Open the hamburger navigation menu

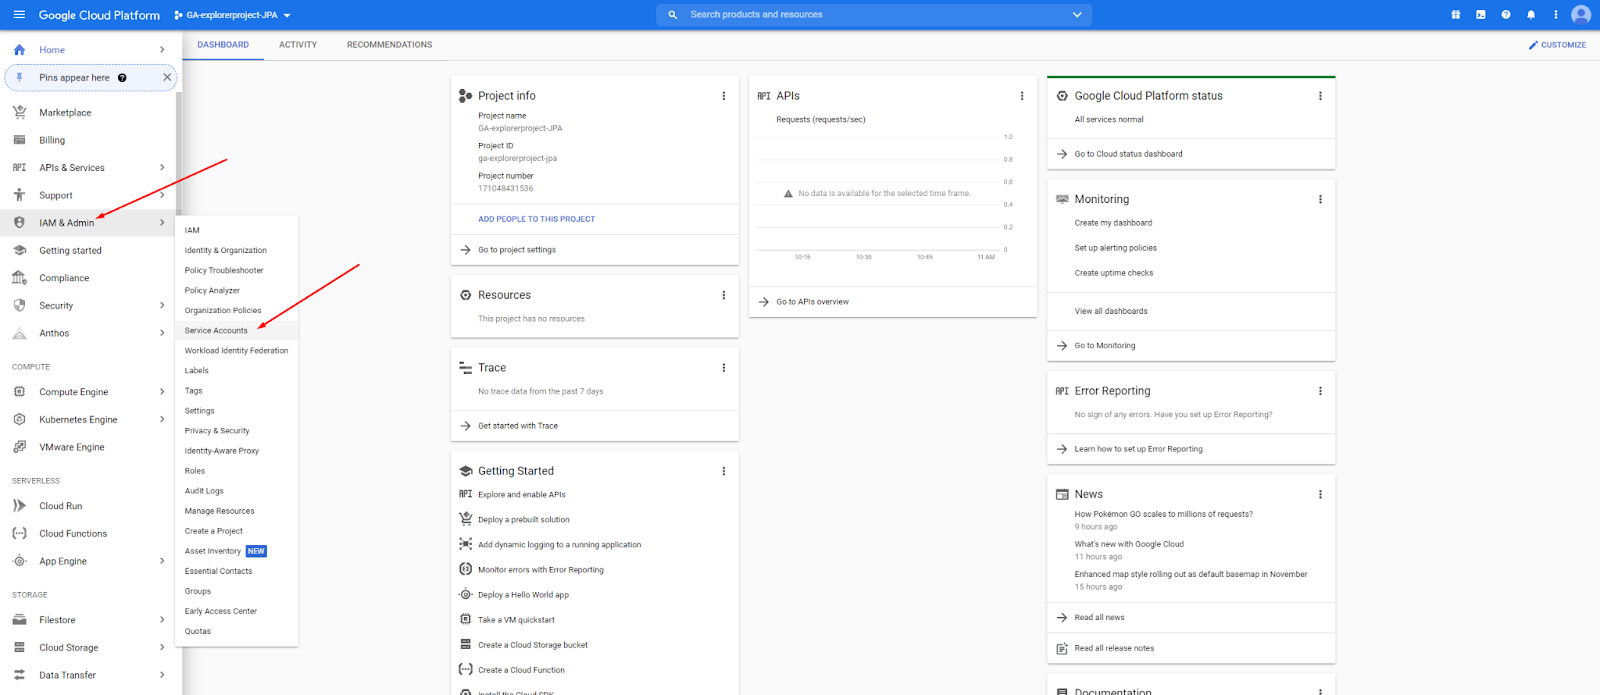(x=19, y=15)
